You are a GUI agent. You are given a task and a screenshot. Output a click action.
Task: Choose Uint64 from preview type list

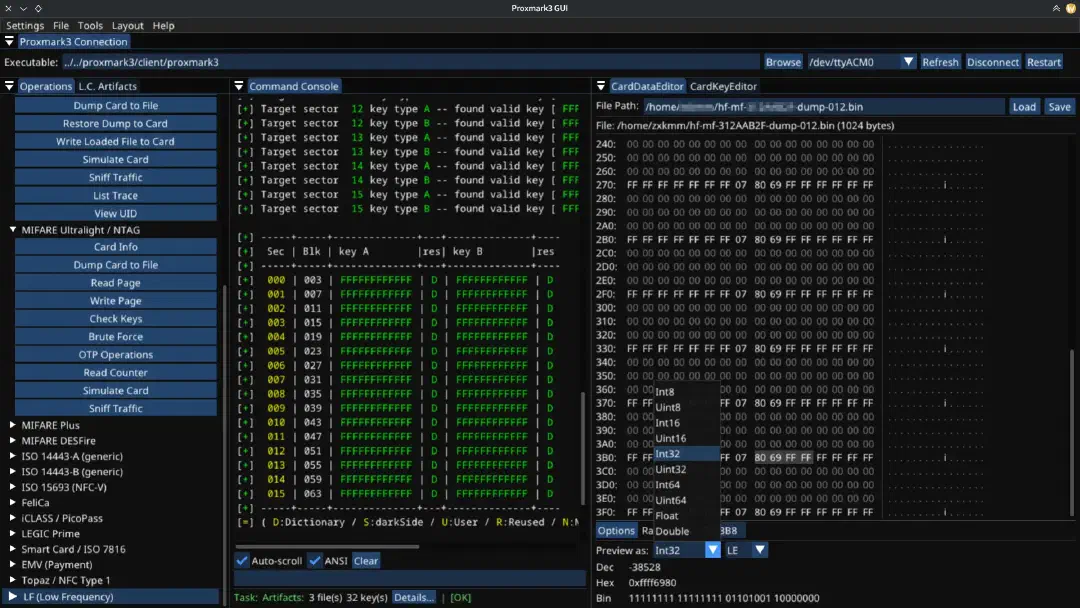[686, 500]
